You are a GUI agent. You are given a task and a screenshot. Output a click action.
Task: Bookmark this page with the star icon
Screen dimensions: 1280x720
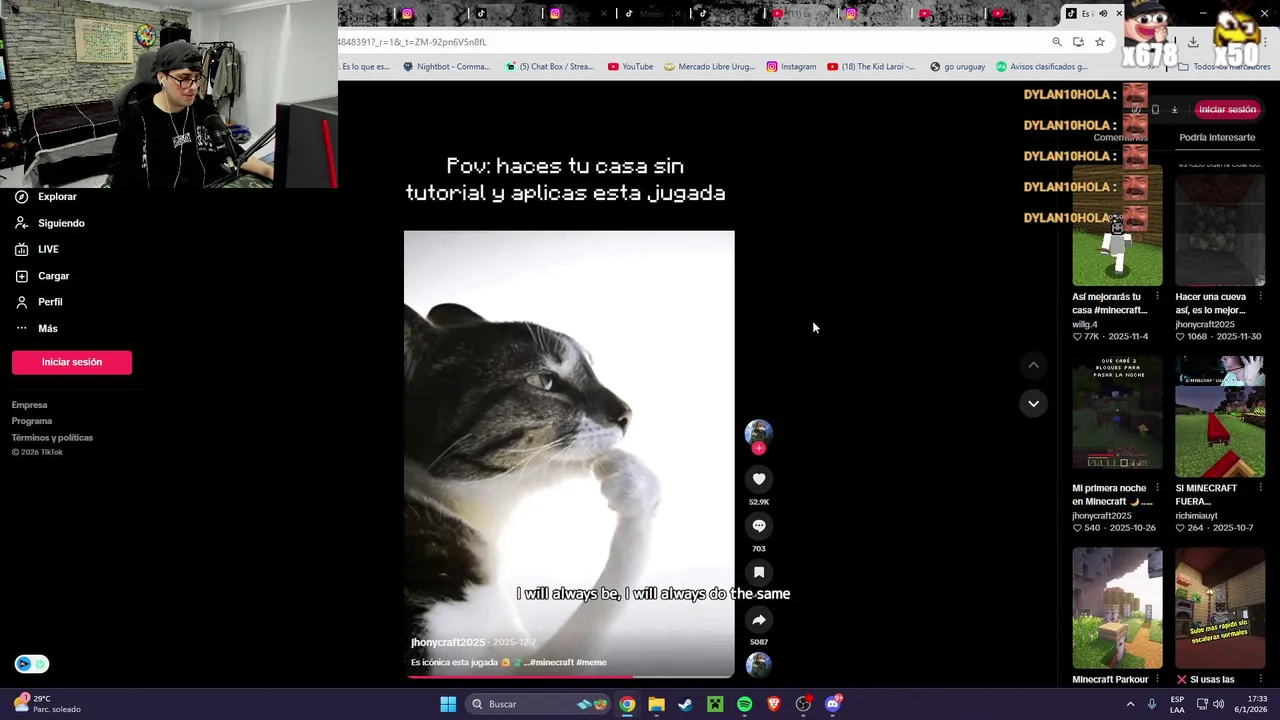click(x=1100, y=42)
